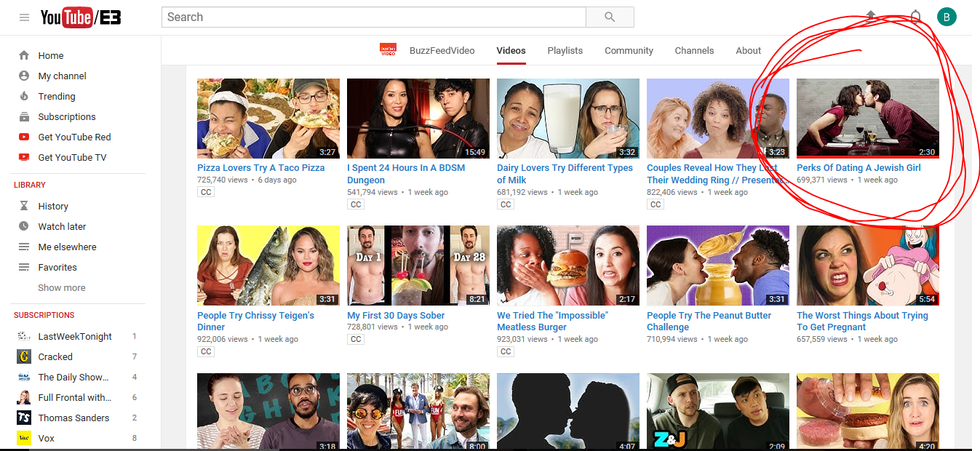Screen dimensions: 980x451
Task: Click the Watch later clock icon
Action: point(24,226)
